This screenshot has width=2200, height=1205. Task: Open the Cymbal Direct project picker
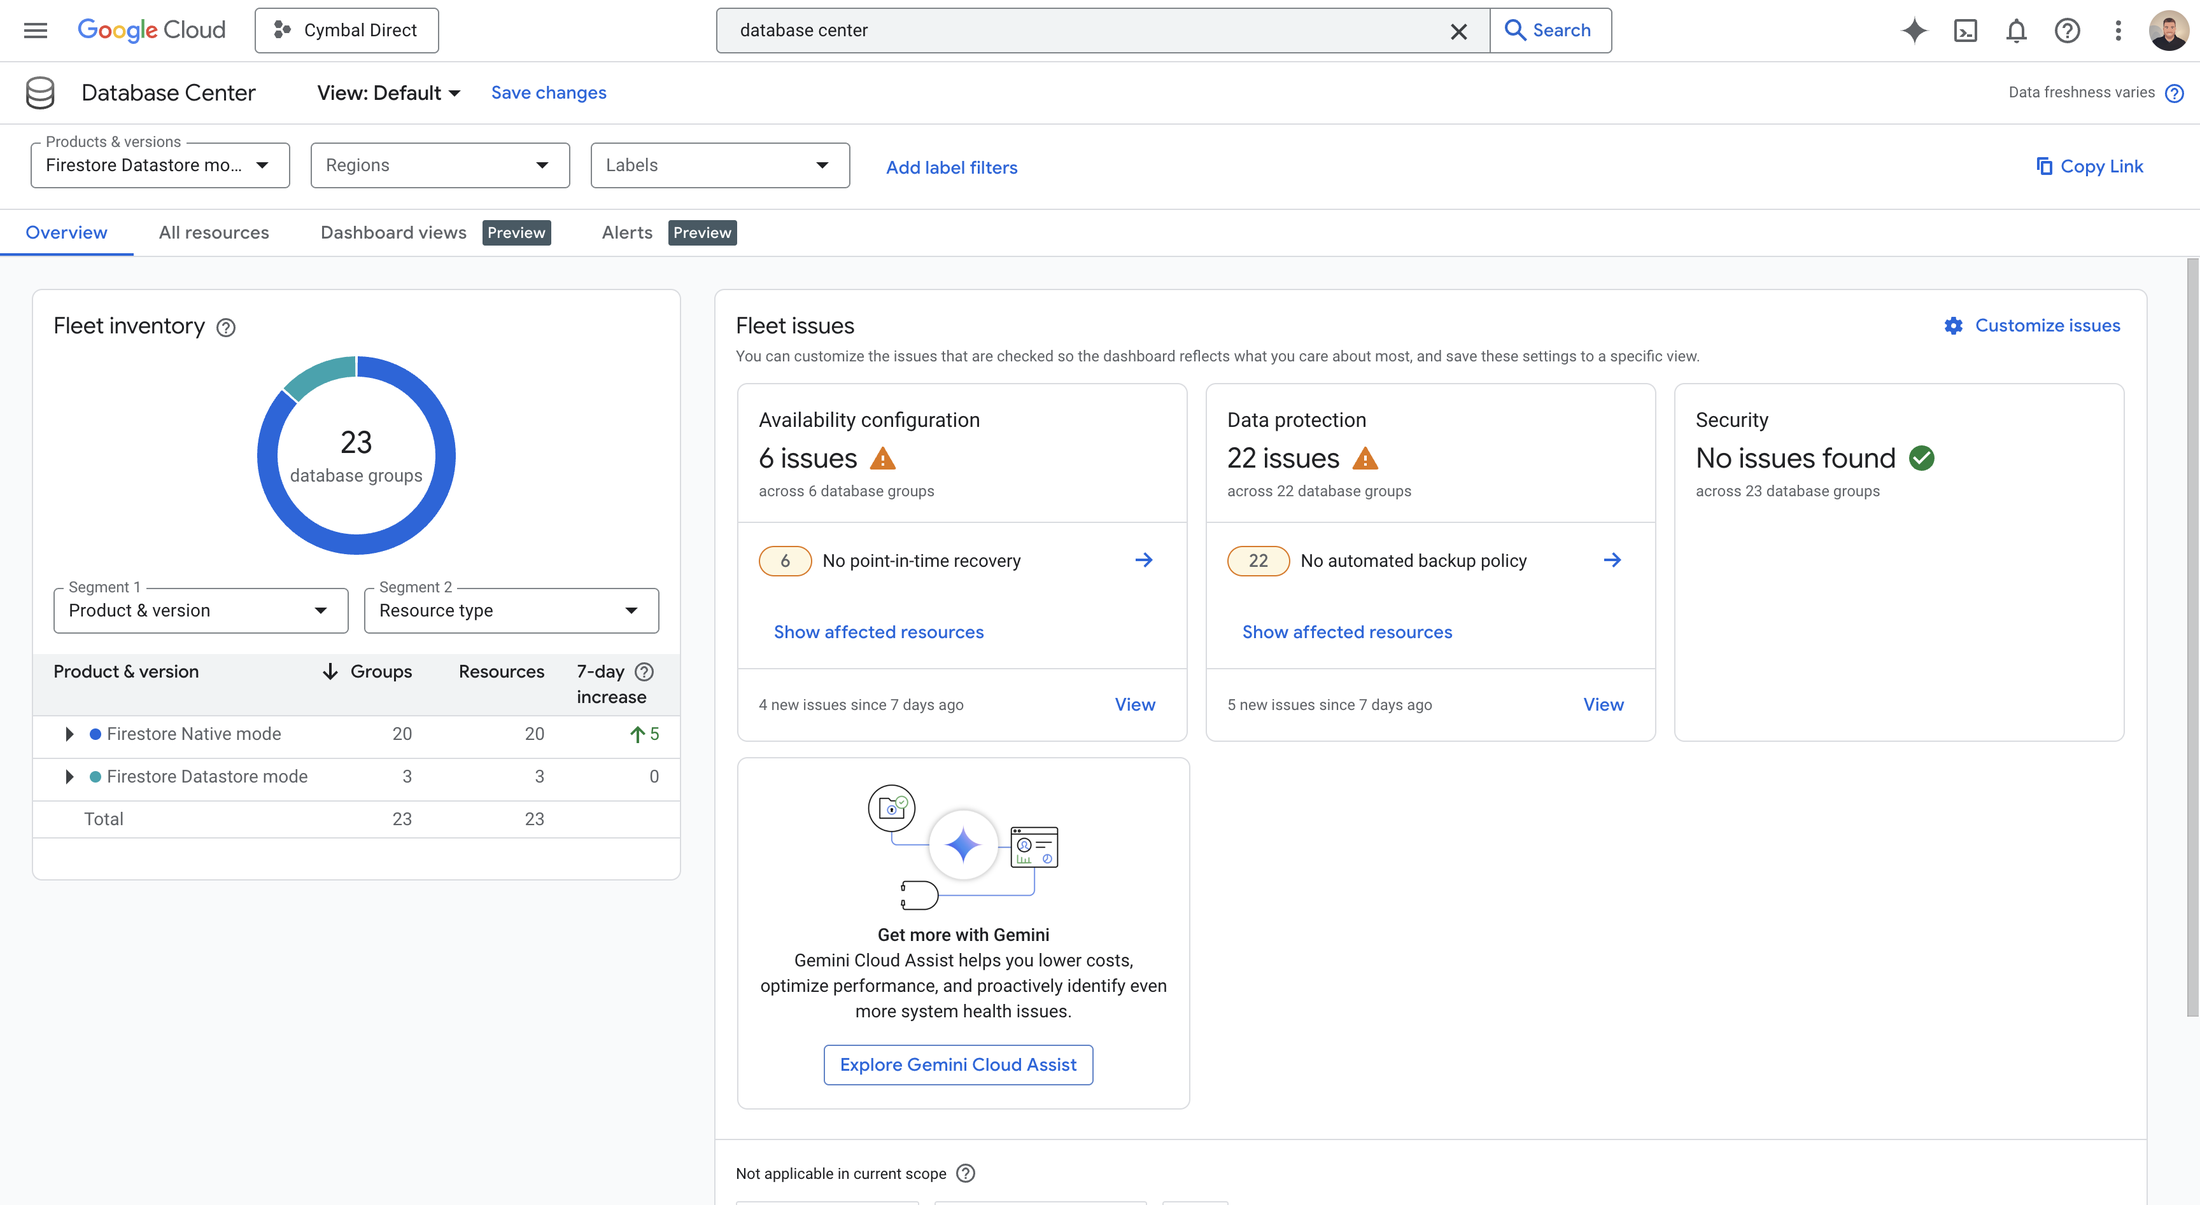[x=346, y=30]
